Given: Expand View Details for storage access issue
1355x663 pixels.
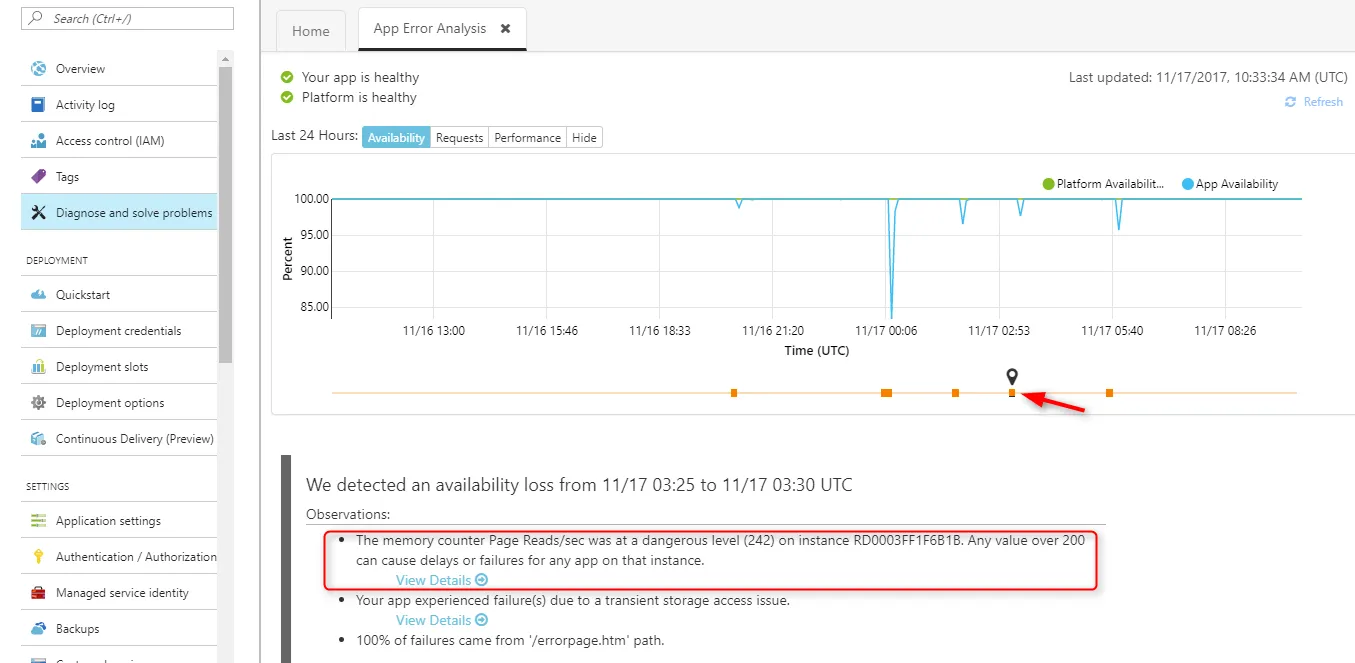Looking at the screenshot, I should point(441,620).
